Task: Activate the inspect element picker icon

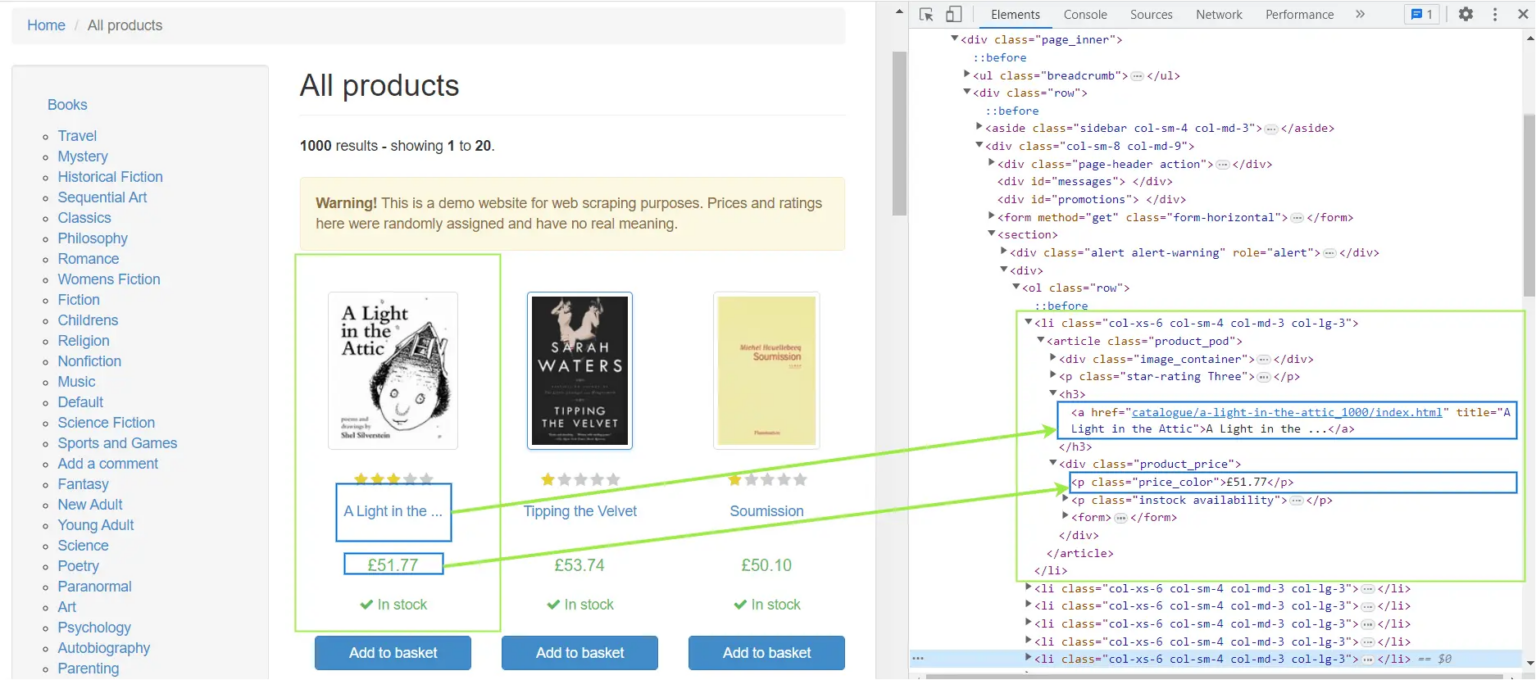Action: (926, 14)
